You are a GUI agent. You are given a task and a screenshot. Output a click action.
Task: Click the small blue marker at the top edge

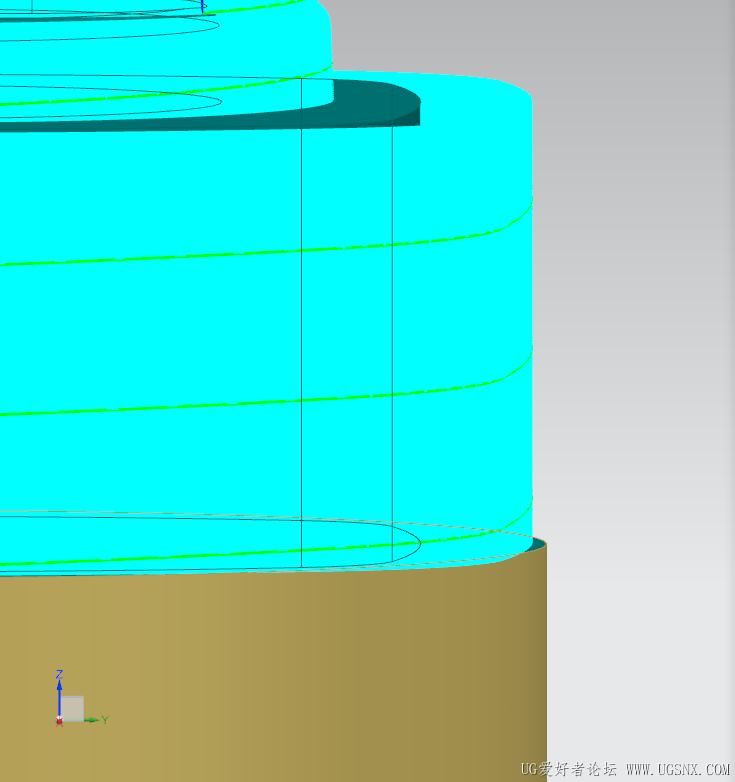203,5
